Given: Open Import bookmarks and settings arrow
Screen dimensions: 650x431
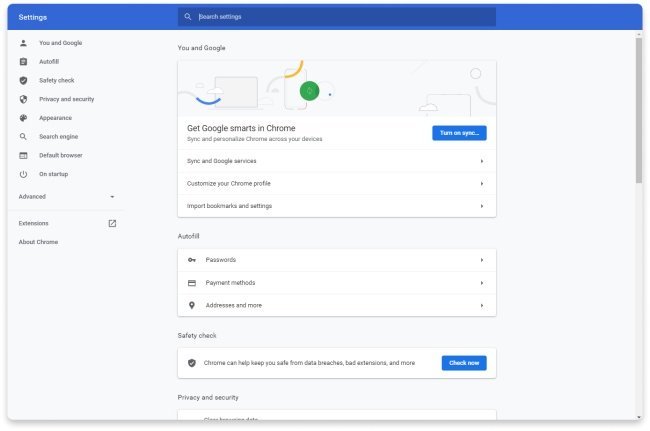Looking at the screenshot, I should click(x=482, y=206).
